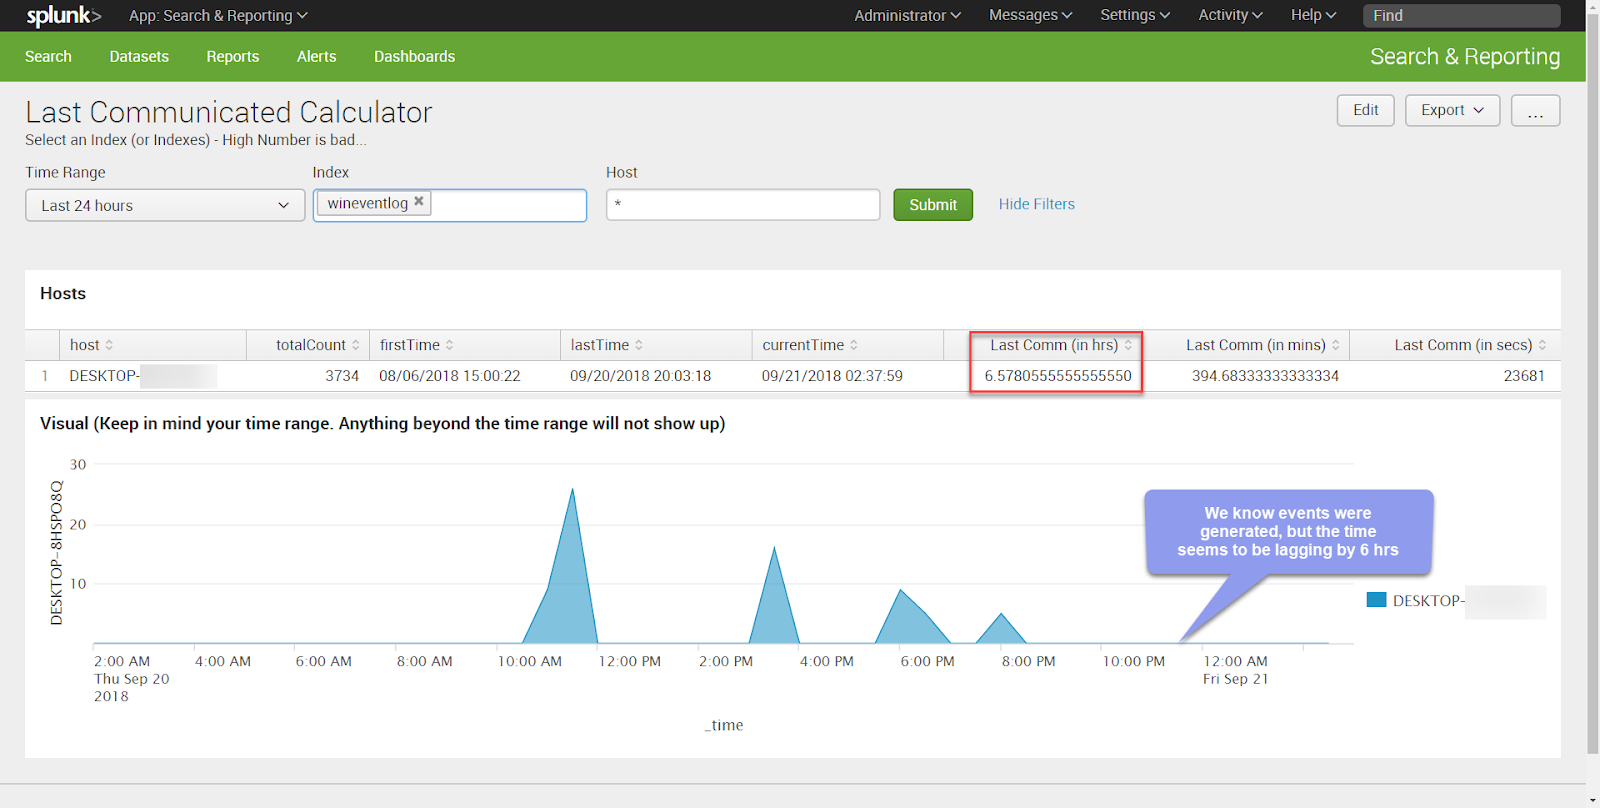
Task: Click the Splunk logo
Action: click(63, 16)
